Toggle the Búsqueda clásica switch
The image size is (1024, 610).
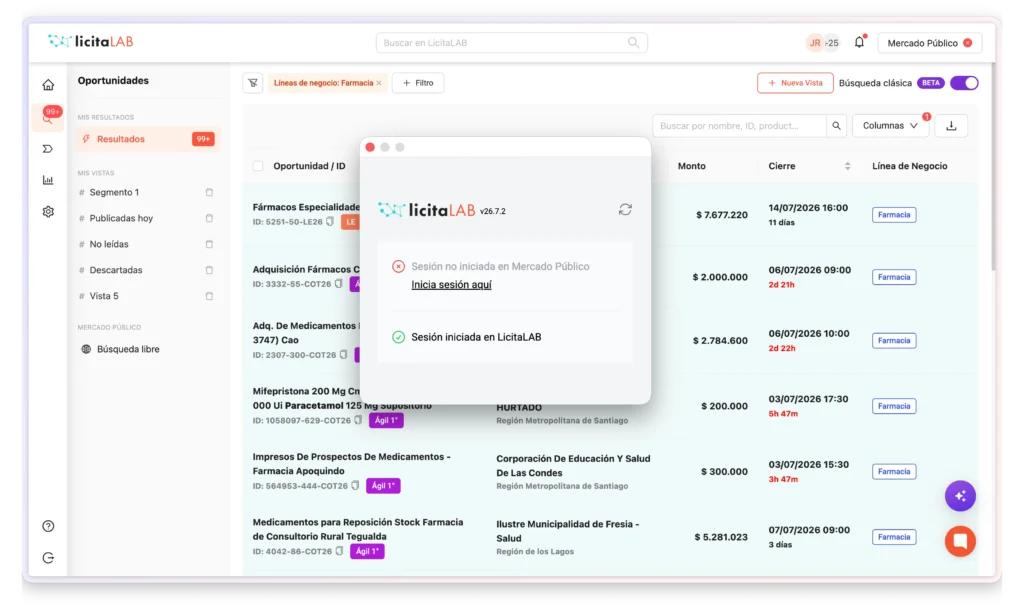(964, 83)
